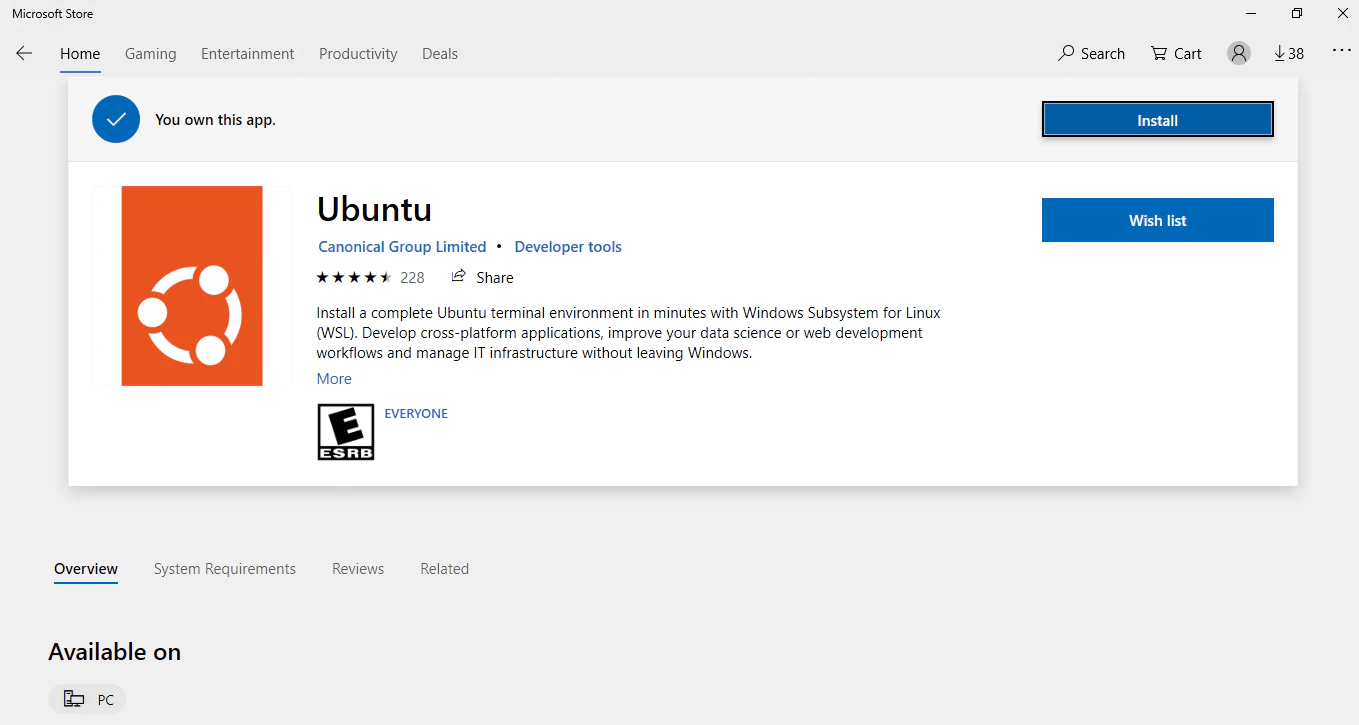This screenshot has height=725, width=1359.
Task: Click the blue checkmark showing app ownership
Action: pyautogui.click(x=116, y=118)
